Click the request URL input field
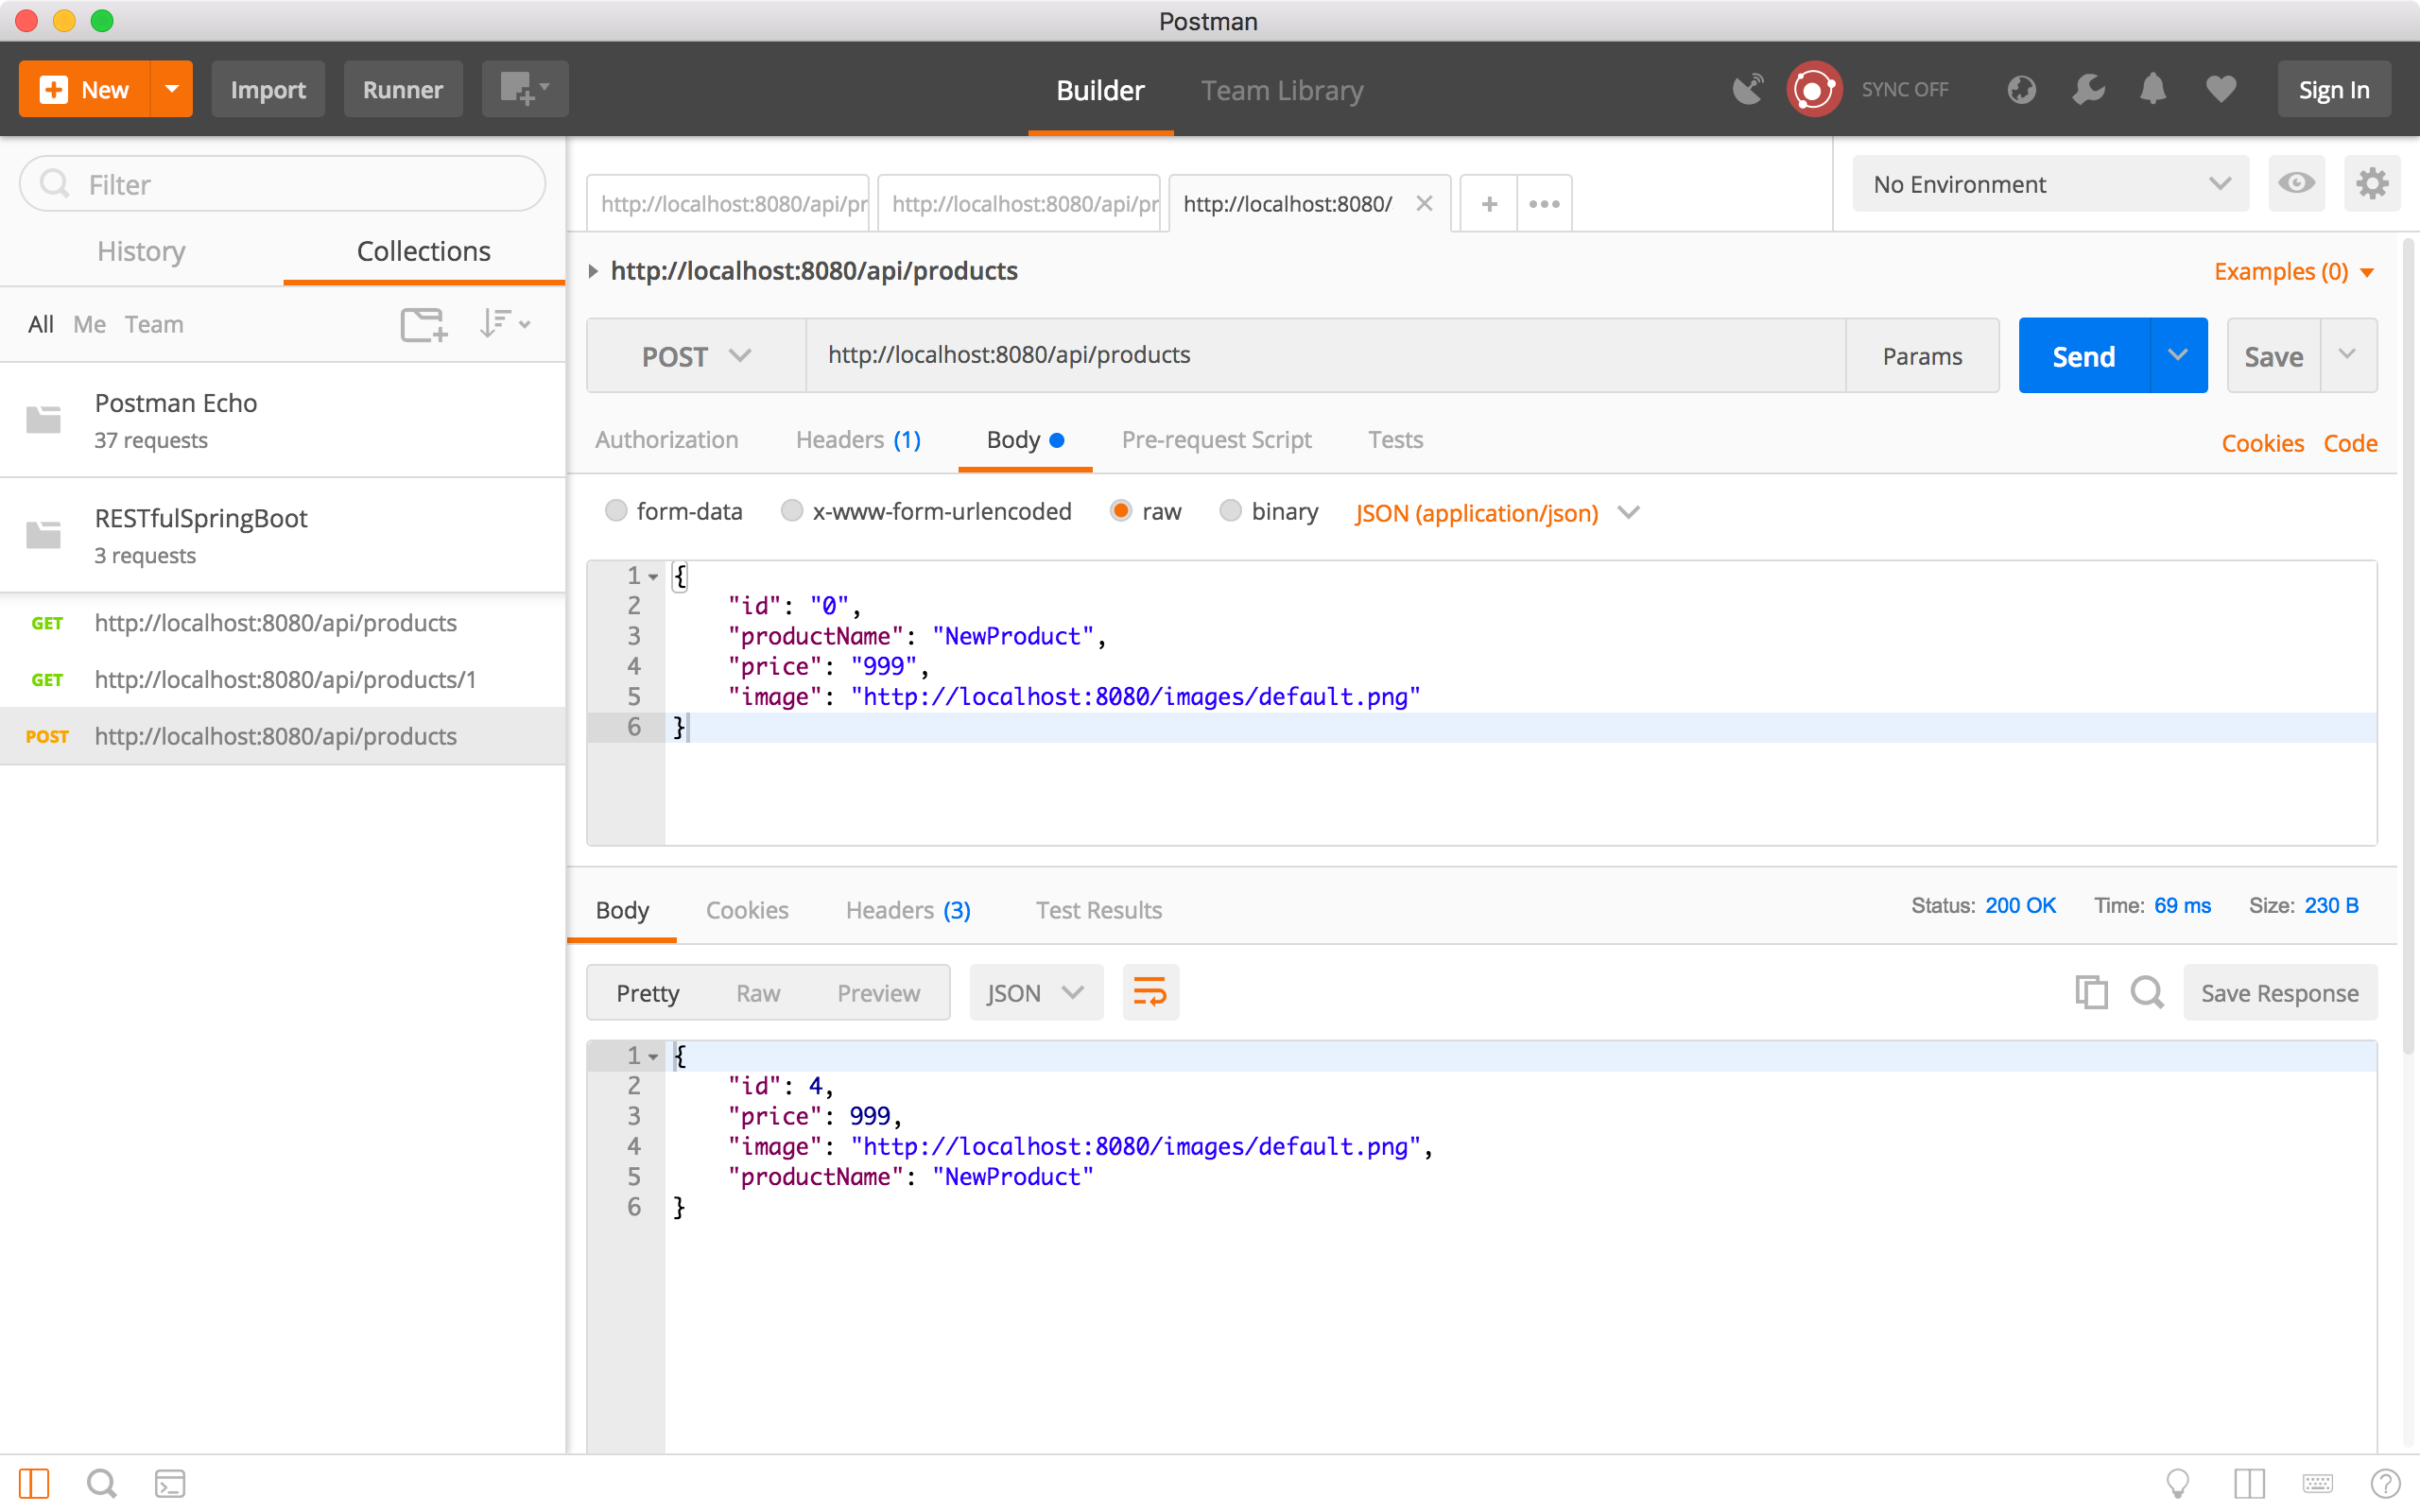This screenshot has width=2420, height=1512. point(1325,356)
